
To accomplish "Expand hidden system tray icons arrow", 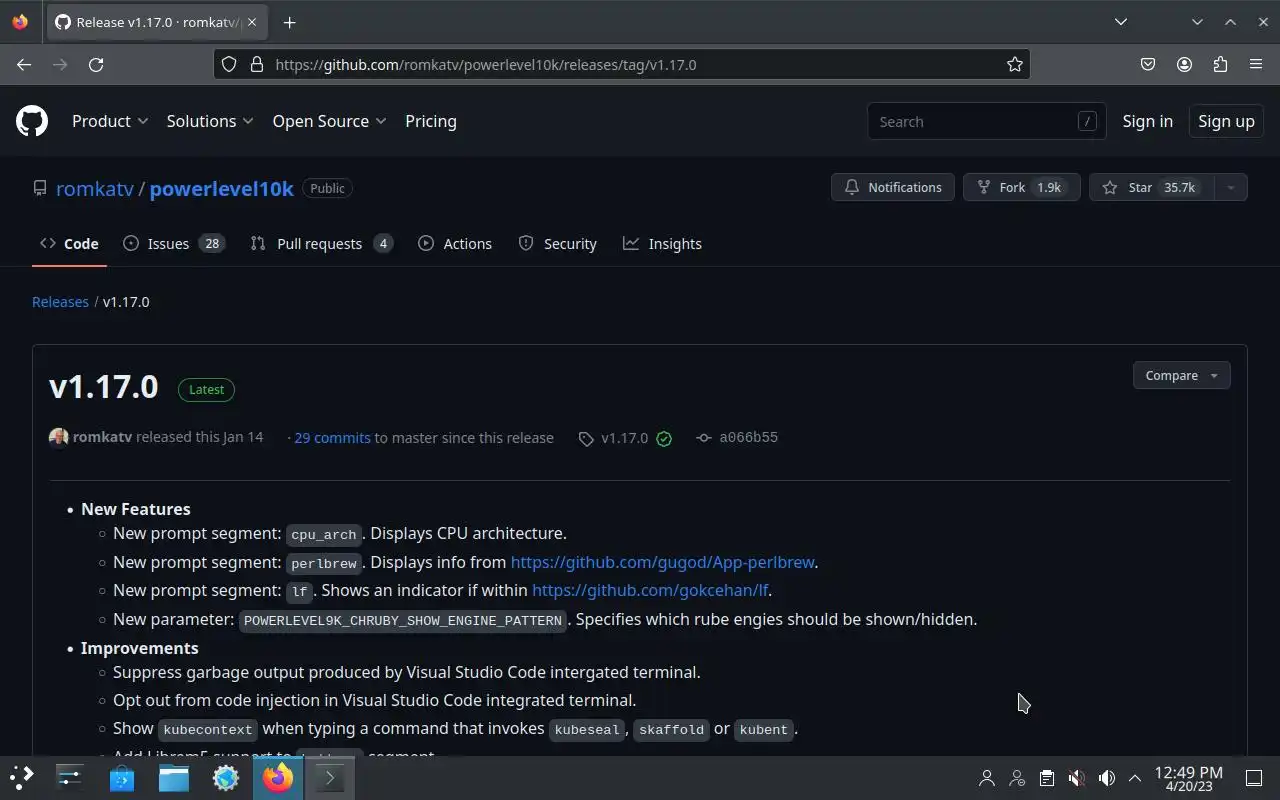I will pos(1135,778).
